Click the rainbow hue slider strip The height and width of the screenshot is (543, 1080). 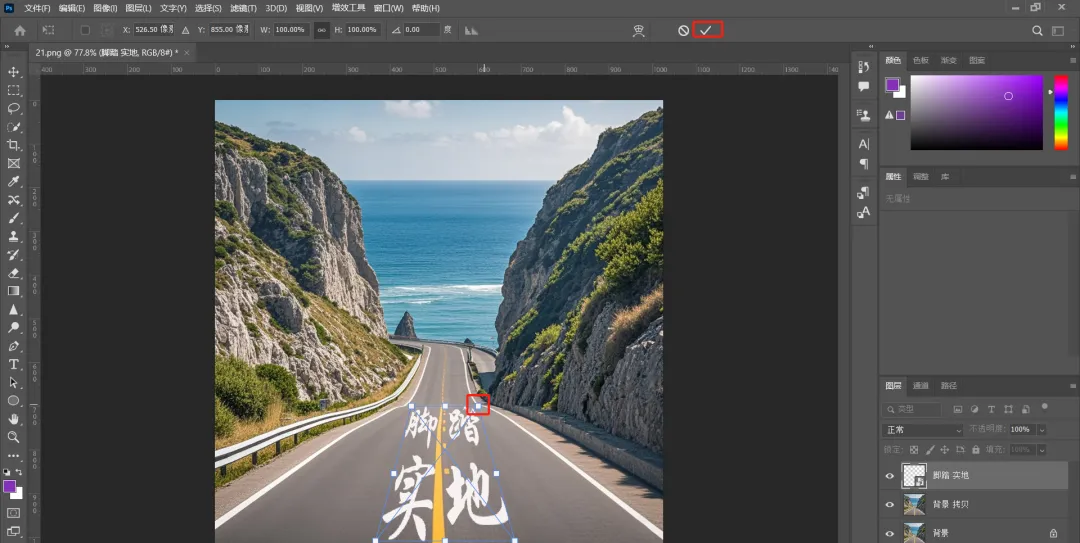(1061, 112)
